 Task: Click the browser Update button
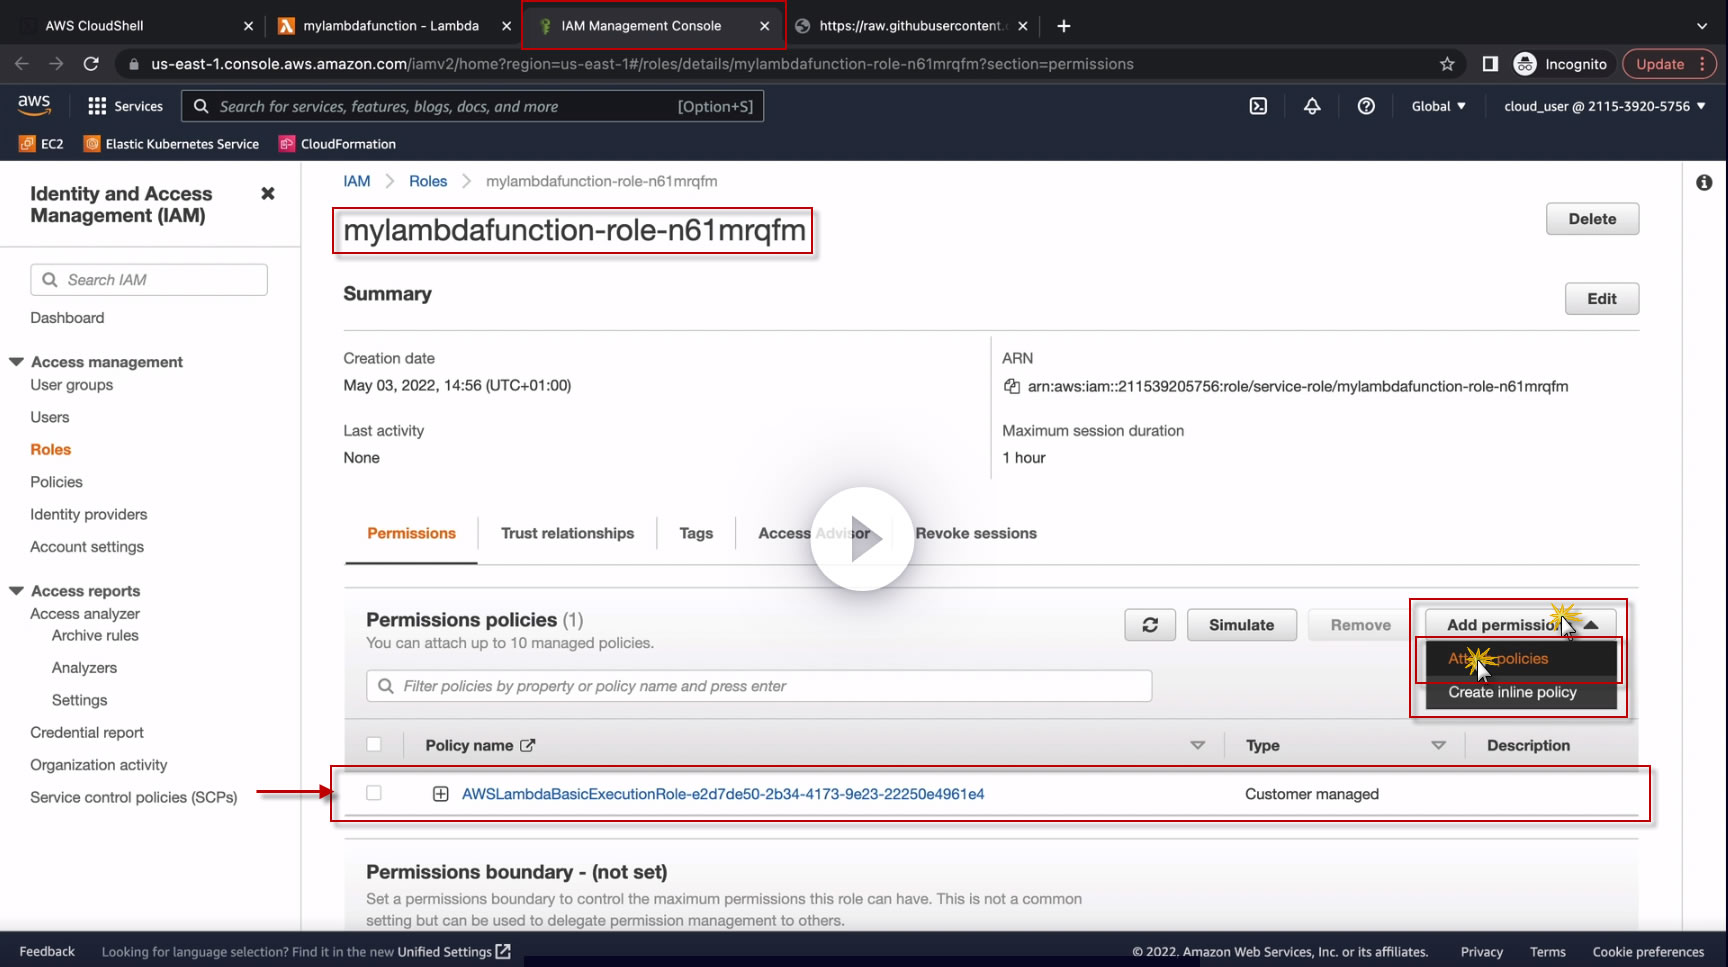1669,64
